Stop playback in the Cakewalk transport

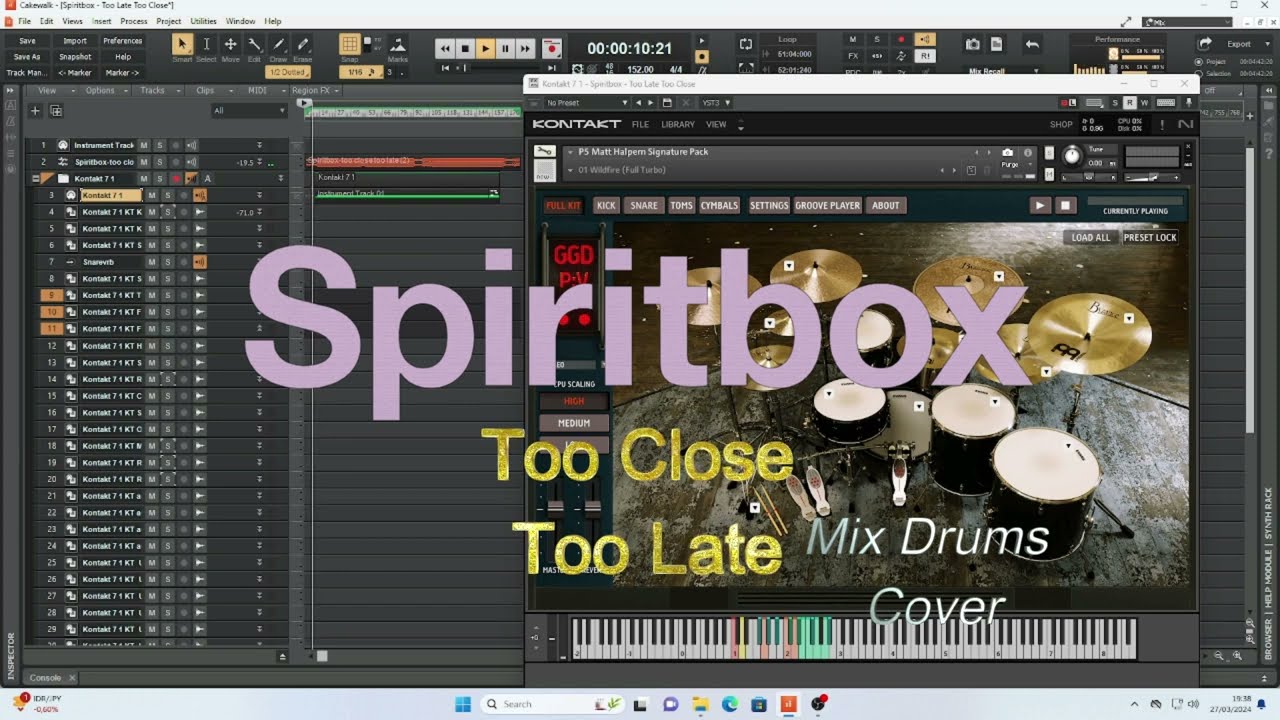coord(465,48)
